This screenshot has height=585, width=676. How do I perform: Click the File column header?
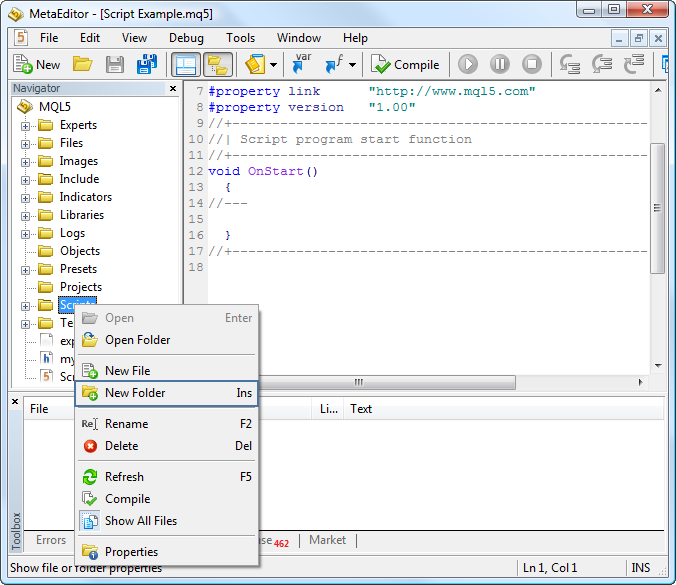[39, 409]
